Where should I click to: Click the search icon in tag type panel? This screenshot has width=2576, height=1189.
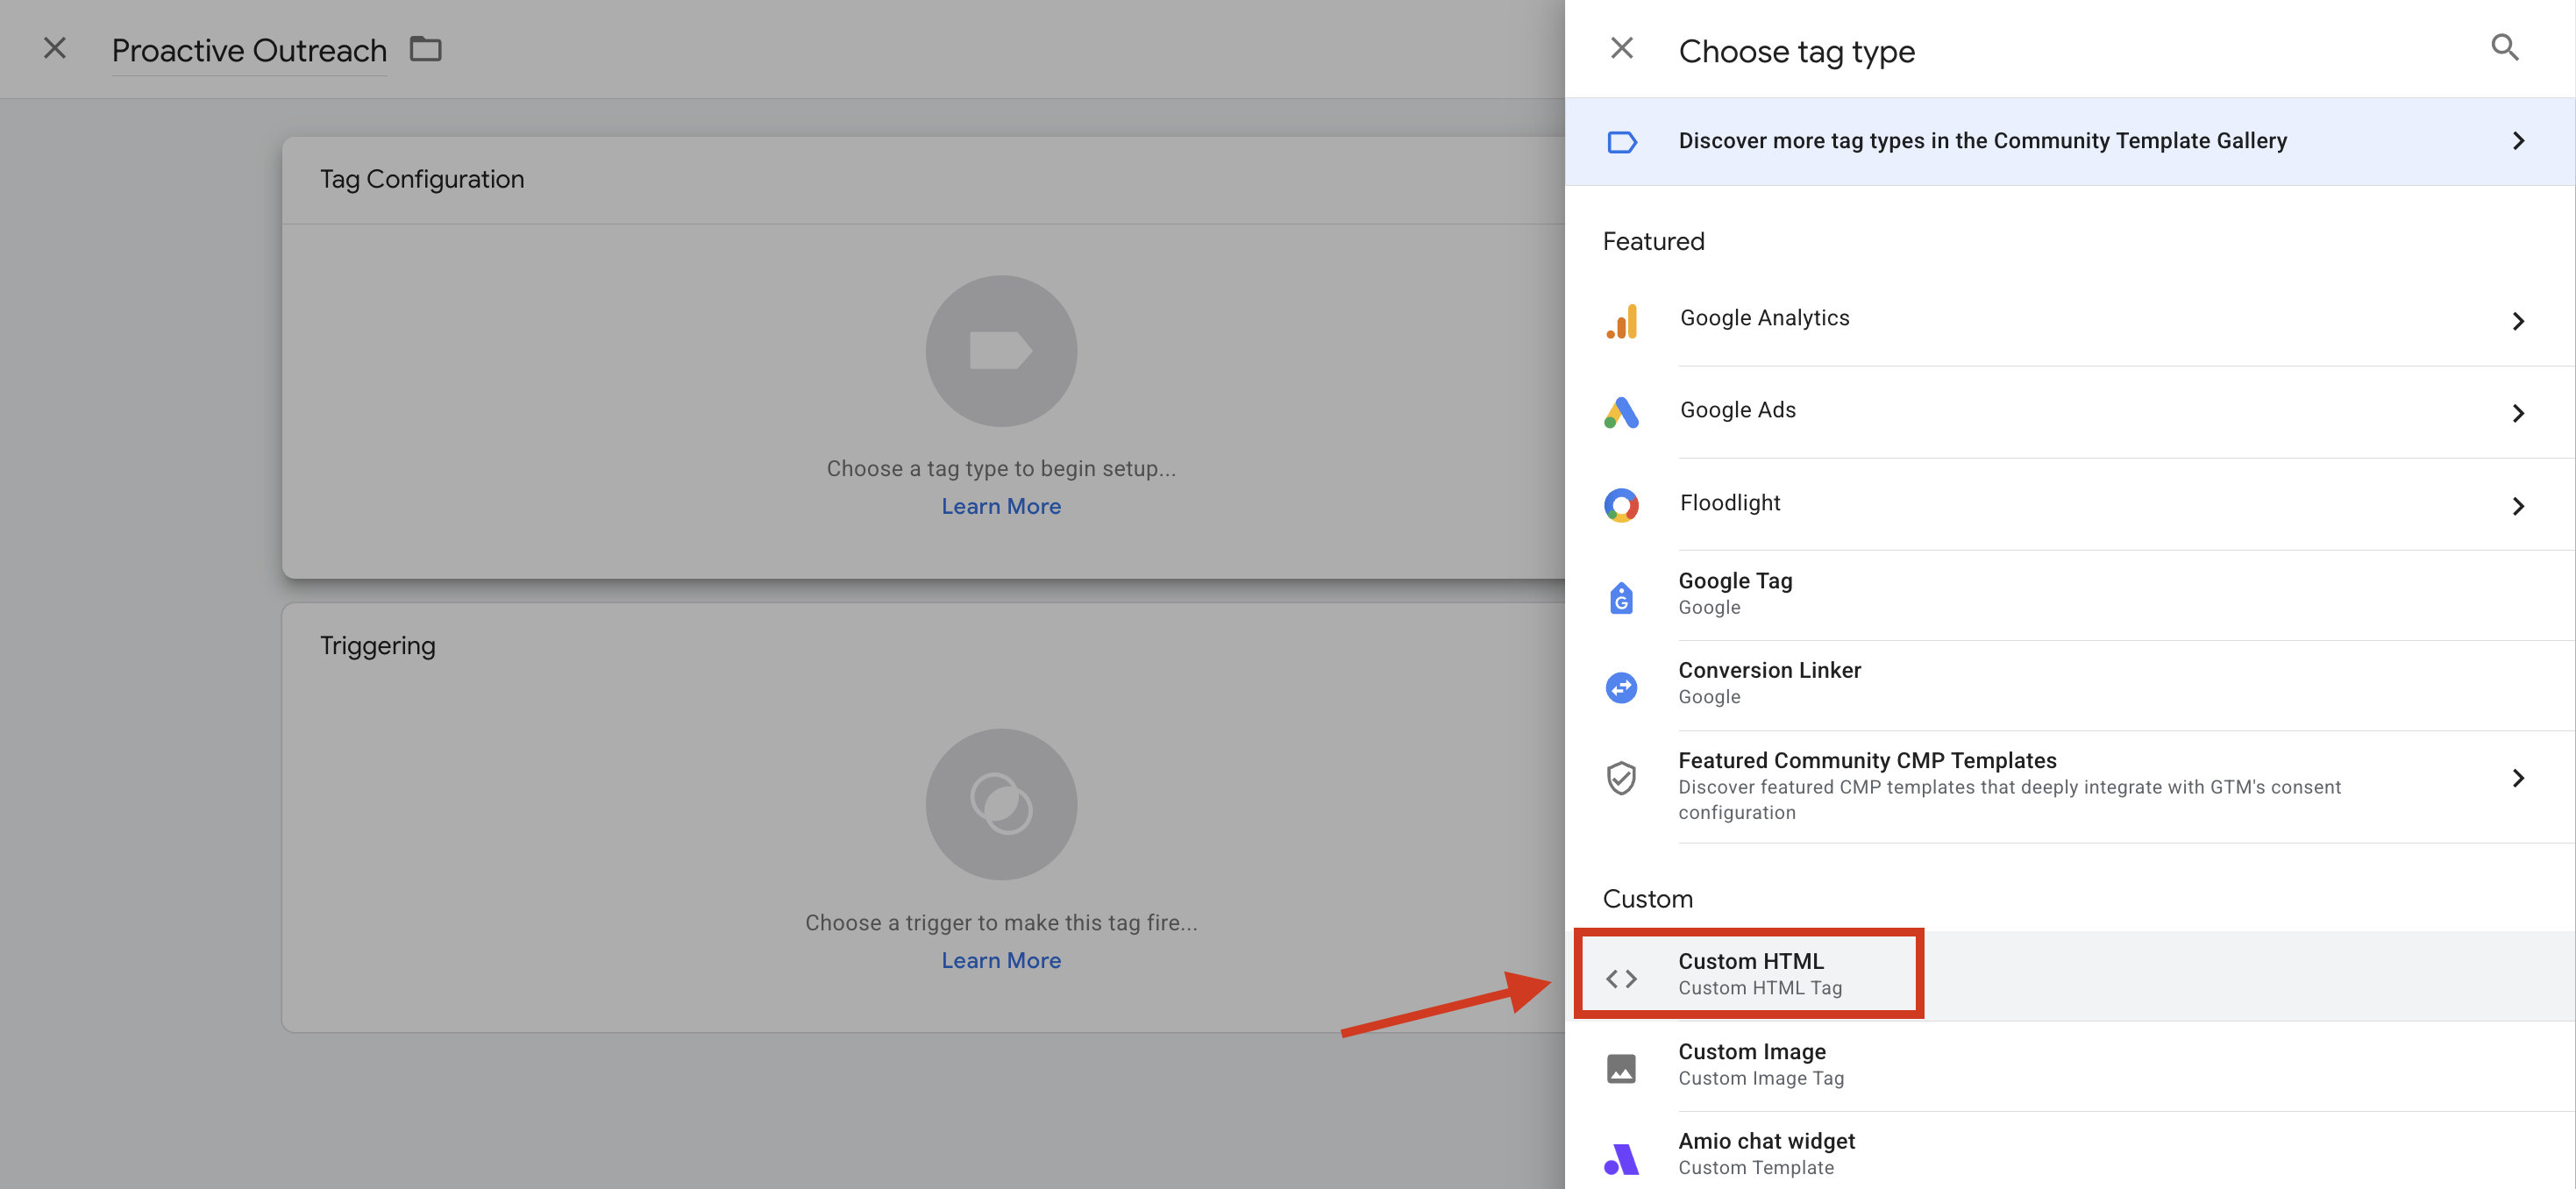2503,47
